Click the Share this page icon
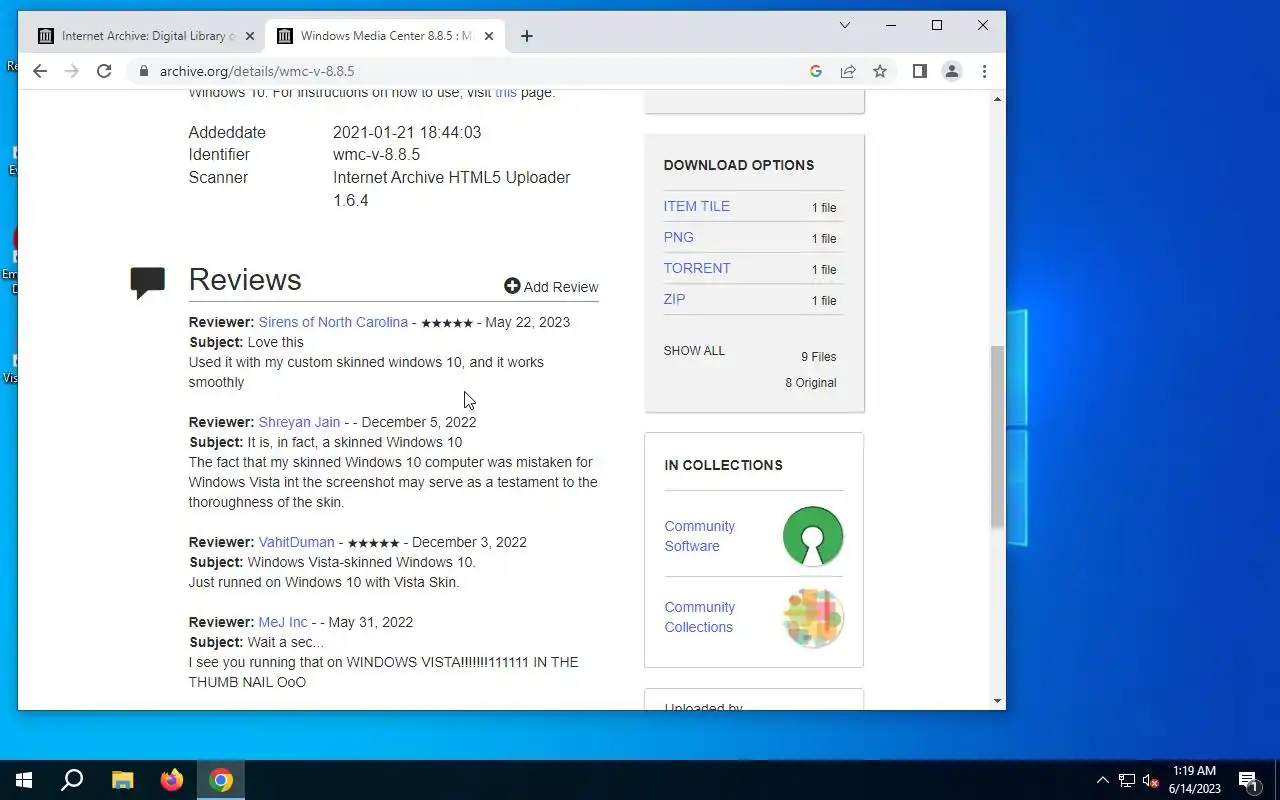 848,71
